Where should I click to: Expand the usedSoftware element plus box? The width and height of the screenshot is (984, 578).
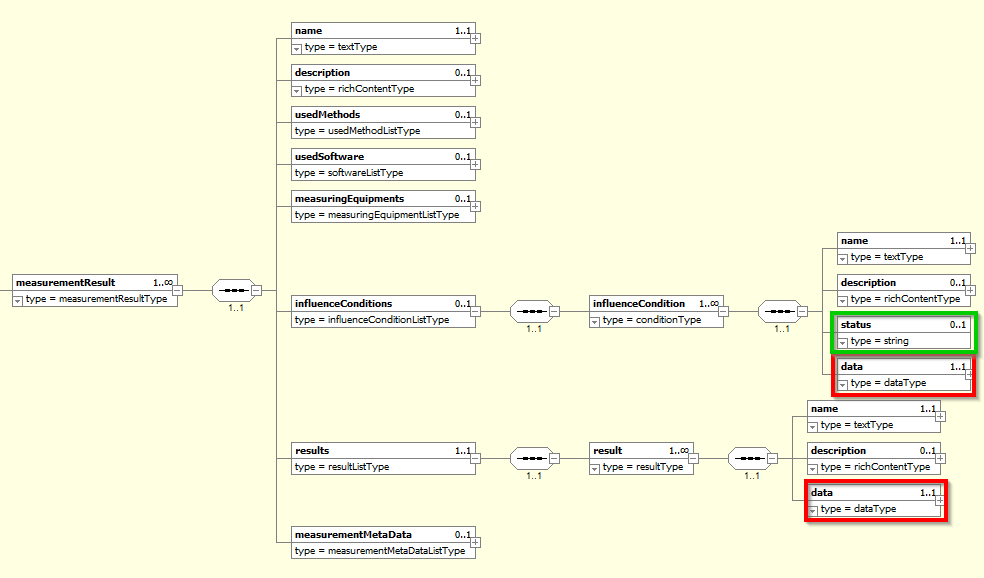pos(476,165)
